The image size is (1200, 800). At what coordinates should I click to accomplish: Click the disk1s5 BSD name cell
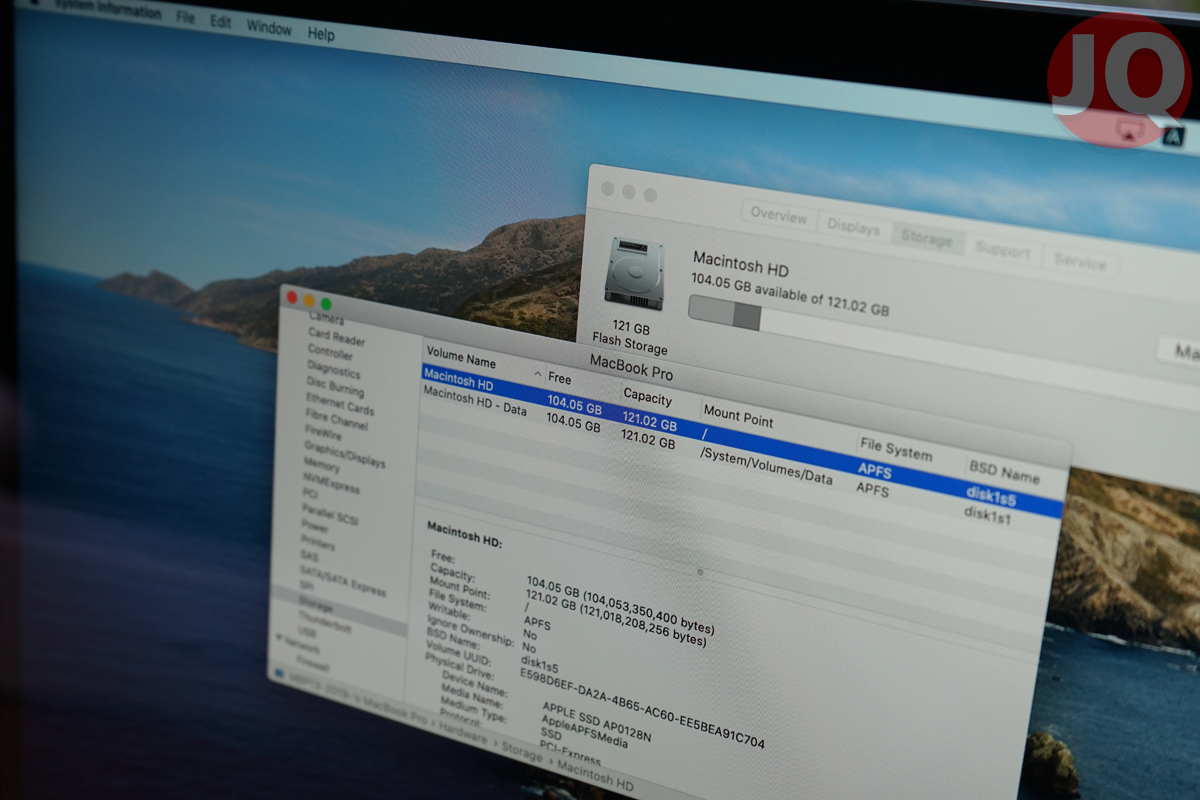991,494
